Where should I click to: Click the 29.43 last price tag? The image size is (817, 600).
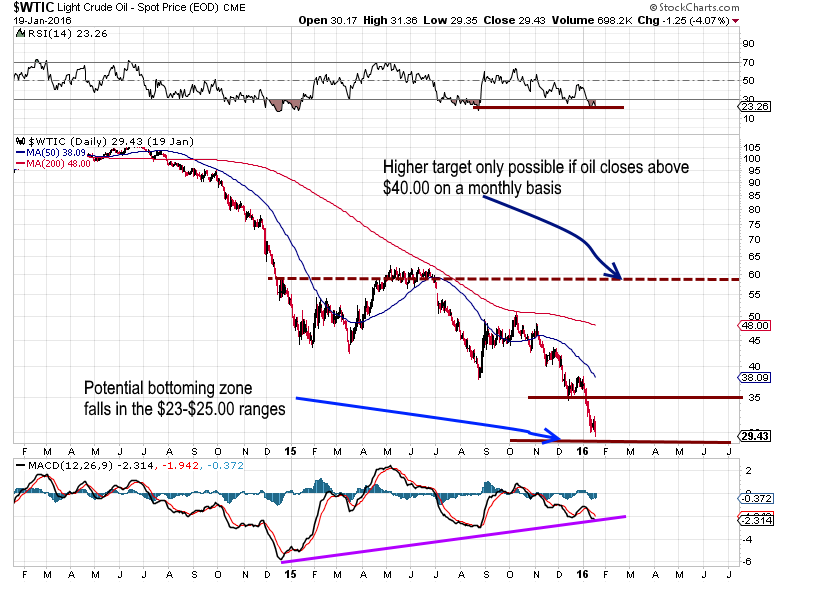click(754, 436)
